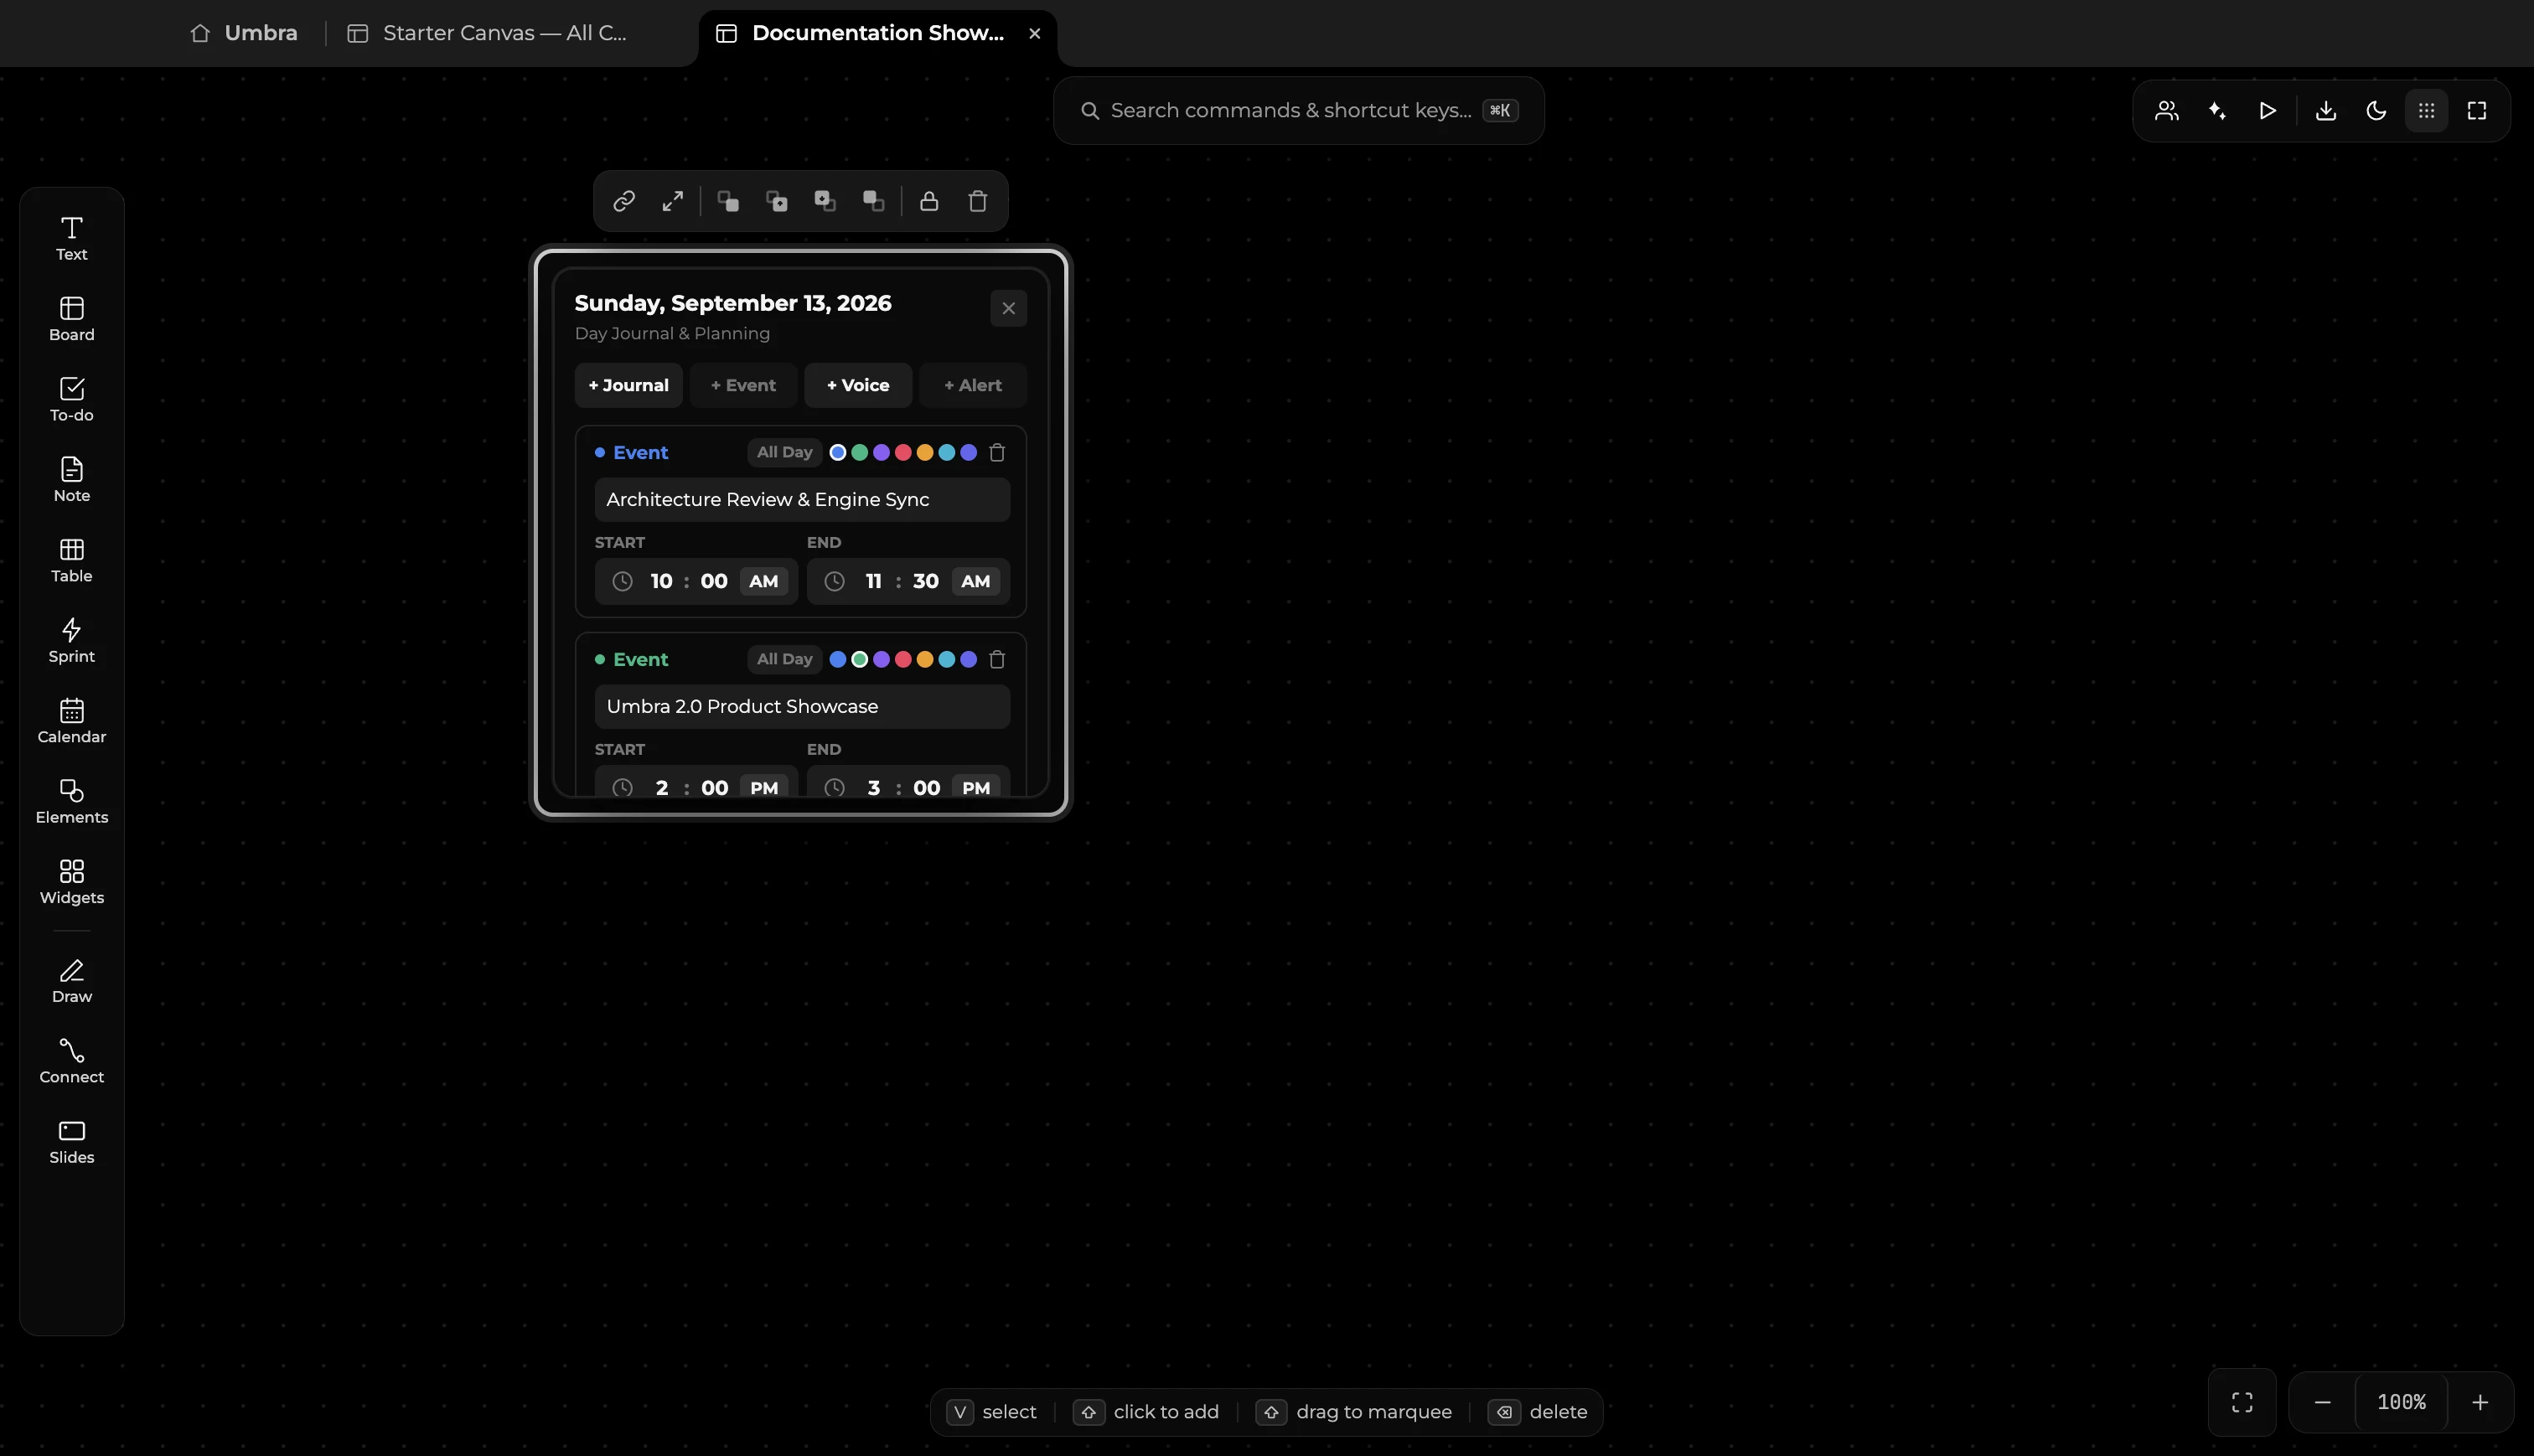Open the collaborators people icon
This screenshot has width=2534, height=1456.
pos(2167,110)
